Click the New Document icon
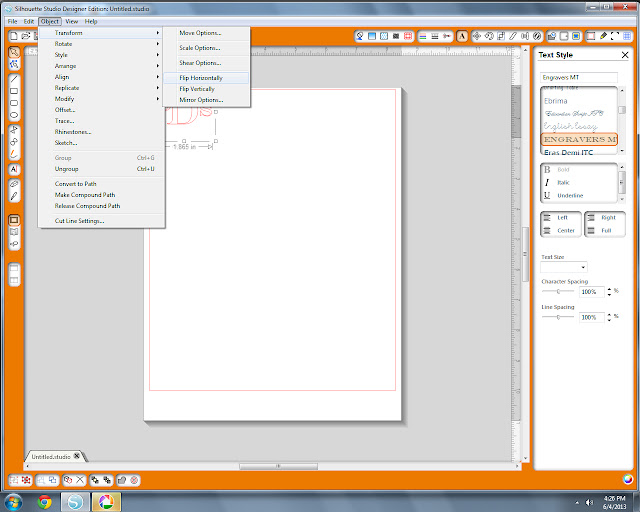Viewport: 640px width, 512px height. coord(13,36)
